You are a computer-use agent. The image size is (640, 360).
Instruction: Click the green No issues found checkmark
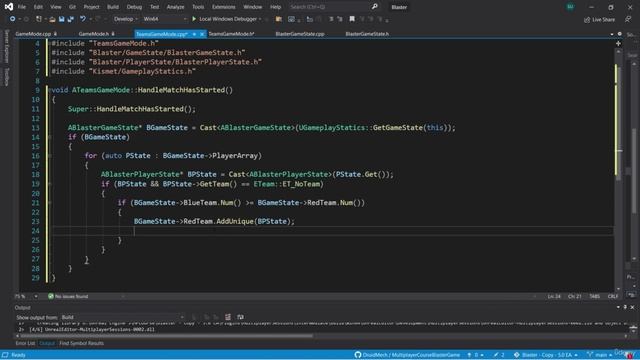51,296
